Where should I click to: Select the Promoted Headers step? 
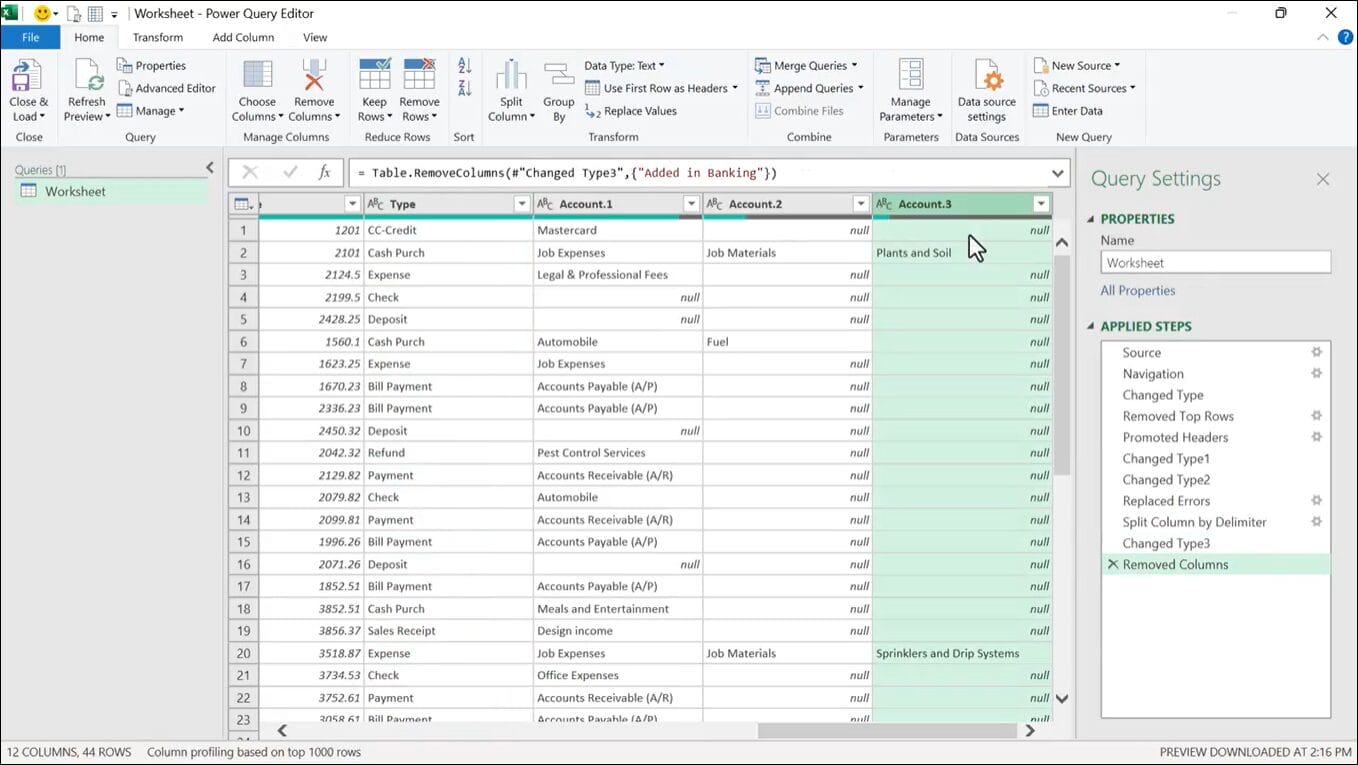tap(1175, 438)
